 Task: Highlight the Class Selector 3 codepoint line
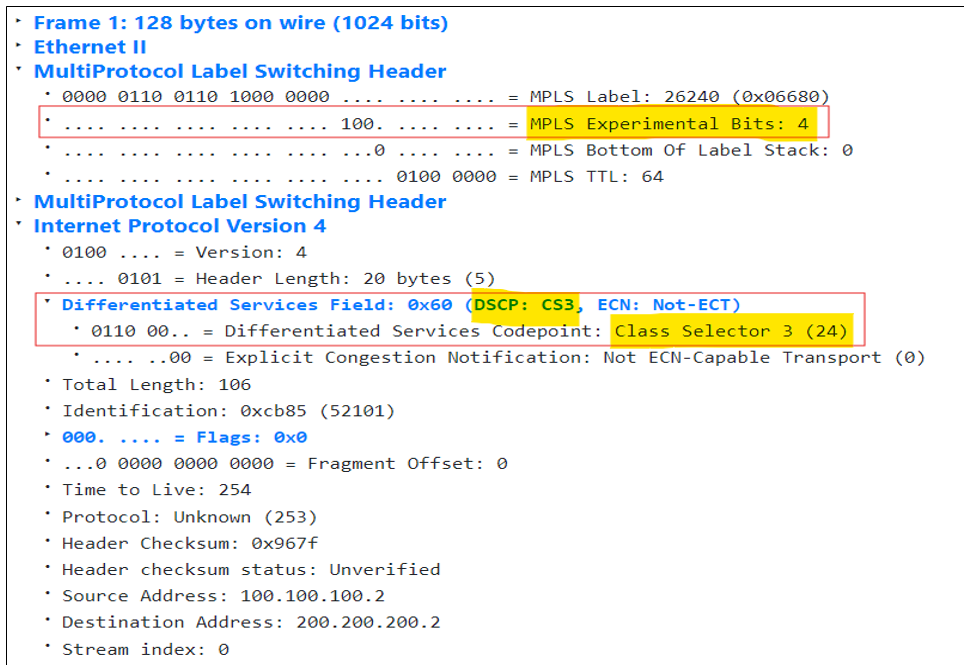coord(470,331)
